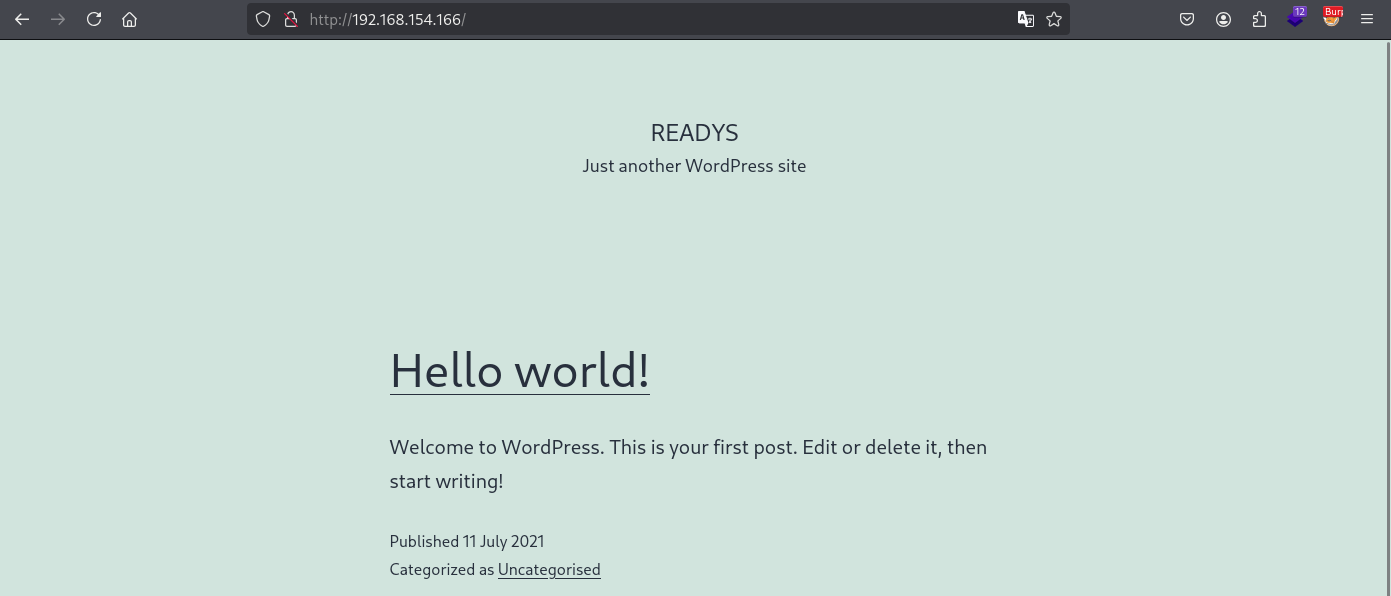Viewport: 1391px width, 596px height.
Task: Open the Burp proxy extension icon
Action: [x=1332, y=17]
